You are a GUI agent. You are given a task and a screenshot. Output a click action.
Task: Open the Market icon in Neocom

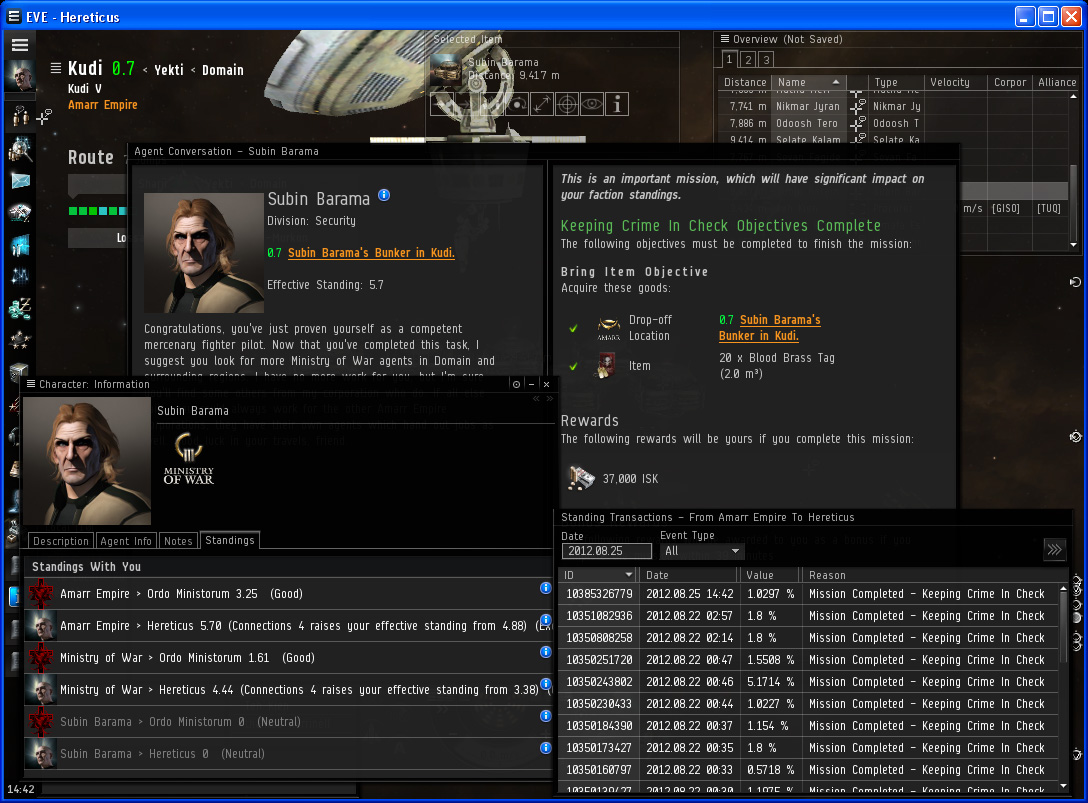[20, 245]
